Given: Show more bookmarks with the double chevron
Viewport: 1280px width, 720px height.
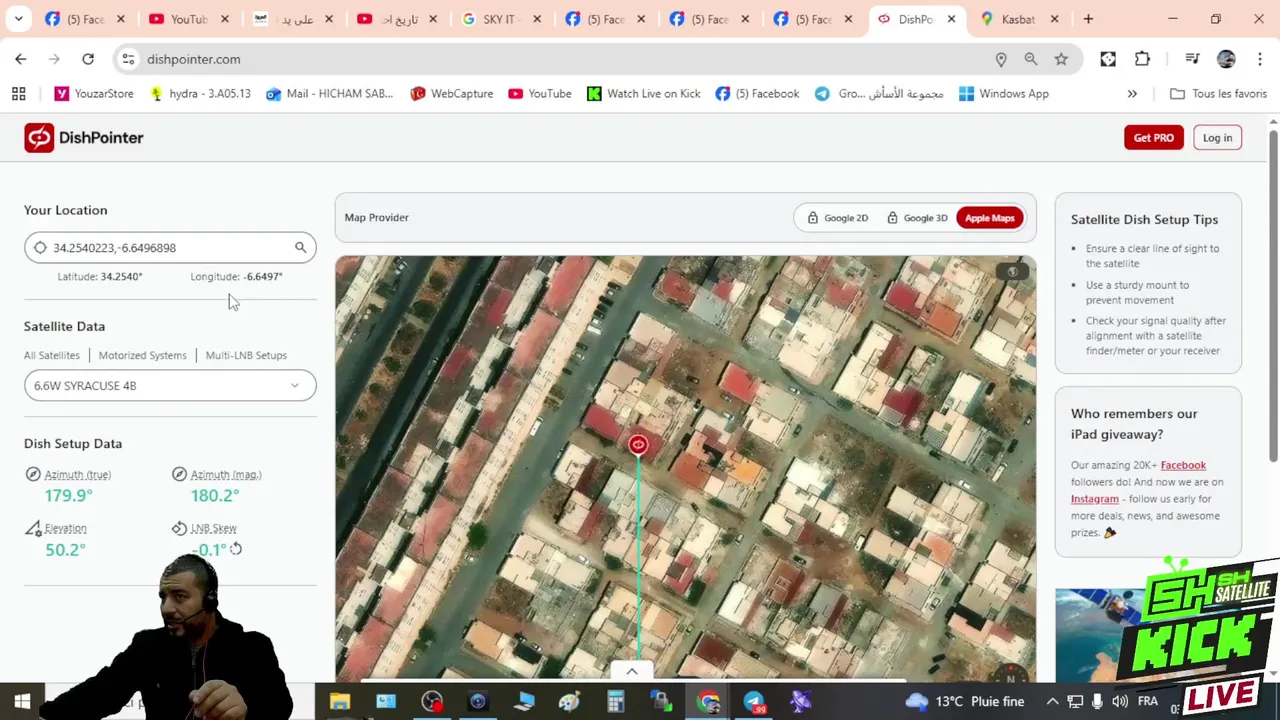Looking at the screenshot, I should [x=1132, y=93].
